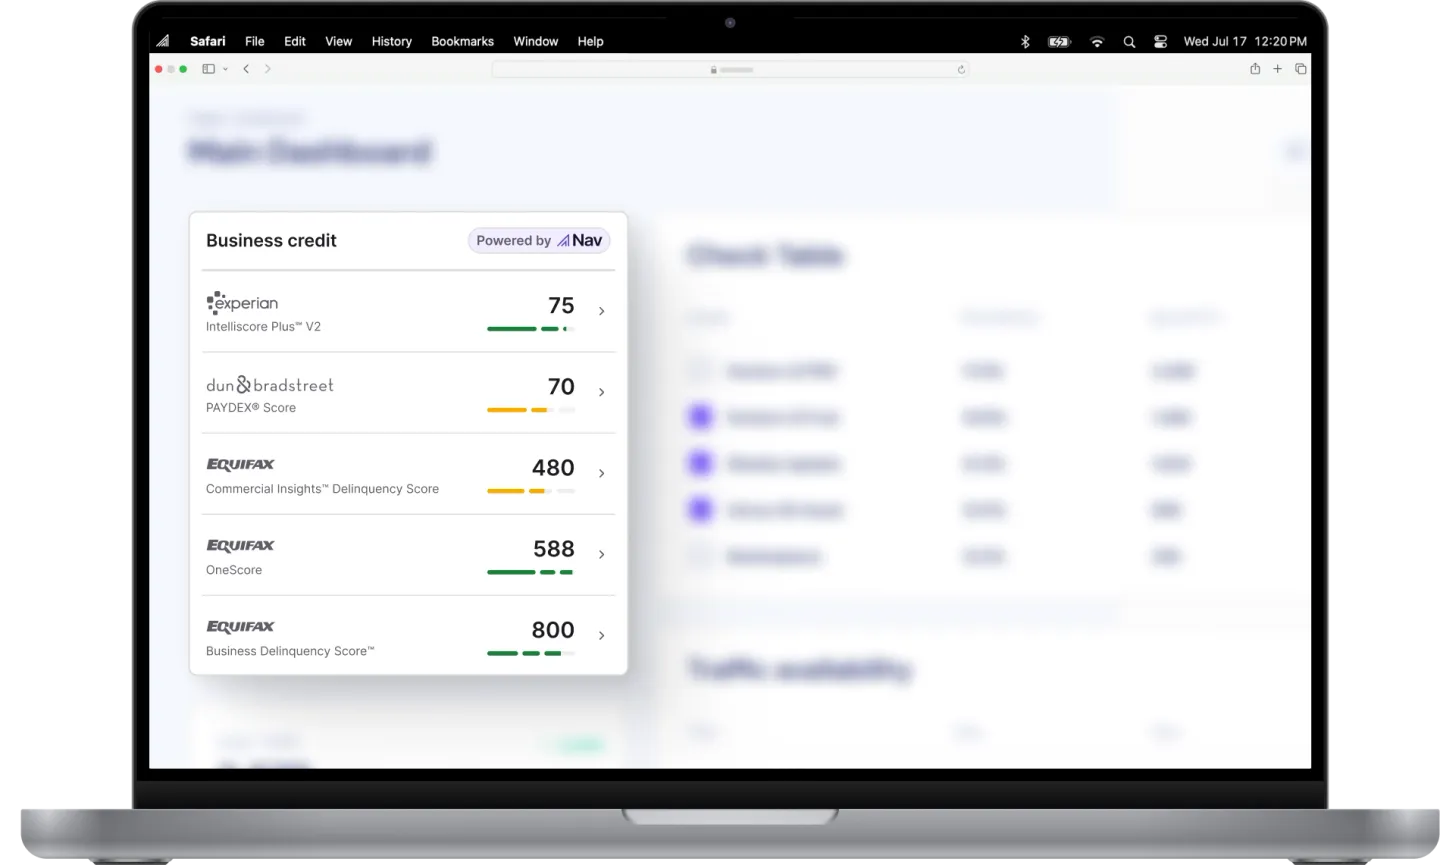Screen dimensions: 1440x865
Task: Expand the Experian Intelliscore Plus V2 chevron
Action: pos(601,311)
